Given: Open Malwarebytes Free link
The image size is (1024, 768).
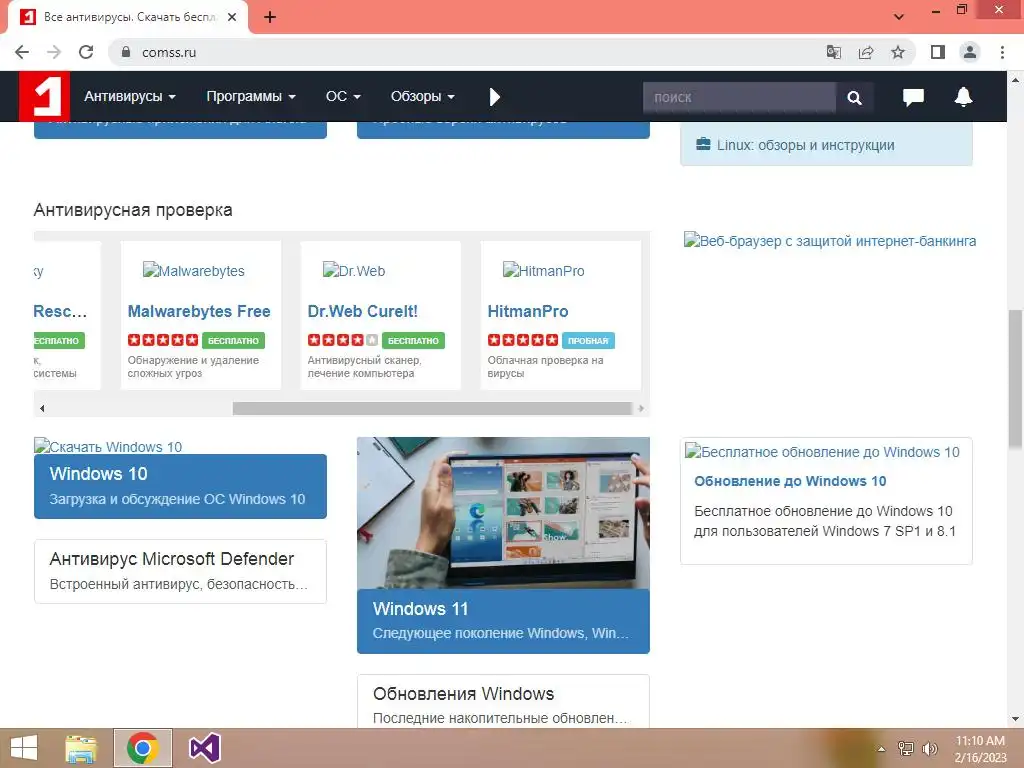Looking at the screenshot, I should click(199, 312).
